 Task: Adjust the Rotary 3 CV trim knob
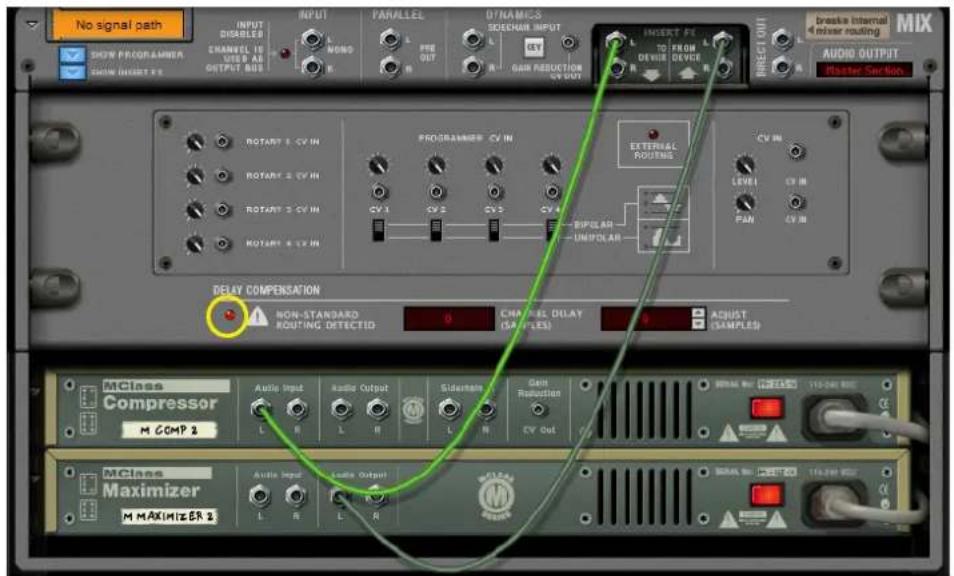(x=195, y=210)
